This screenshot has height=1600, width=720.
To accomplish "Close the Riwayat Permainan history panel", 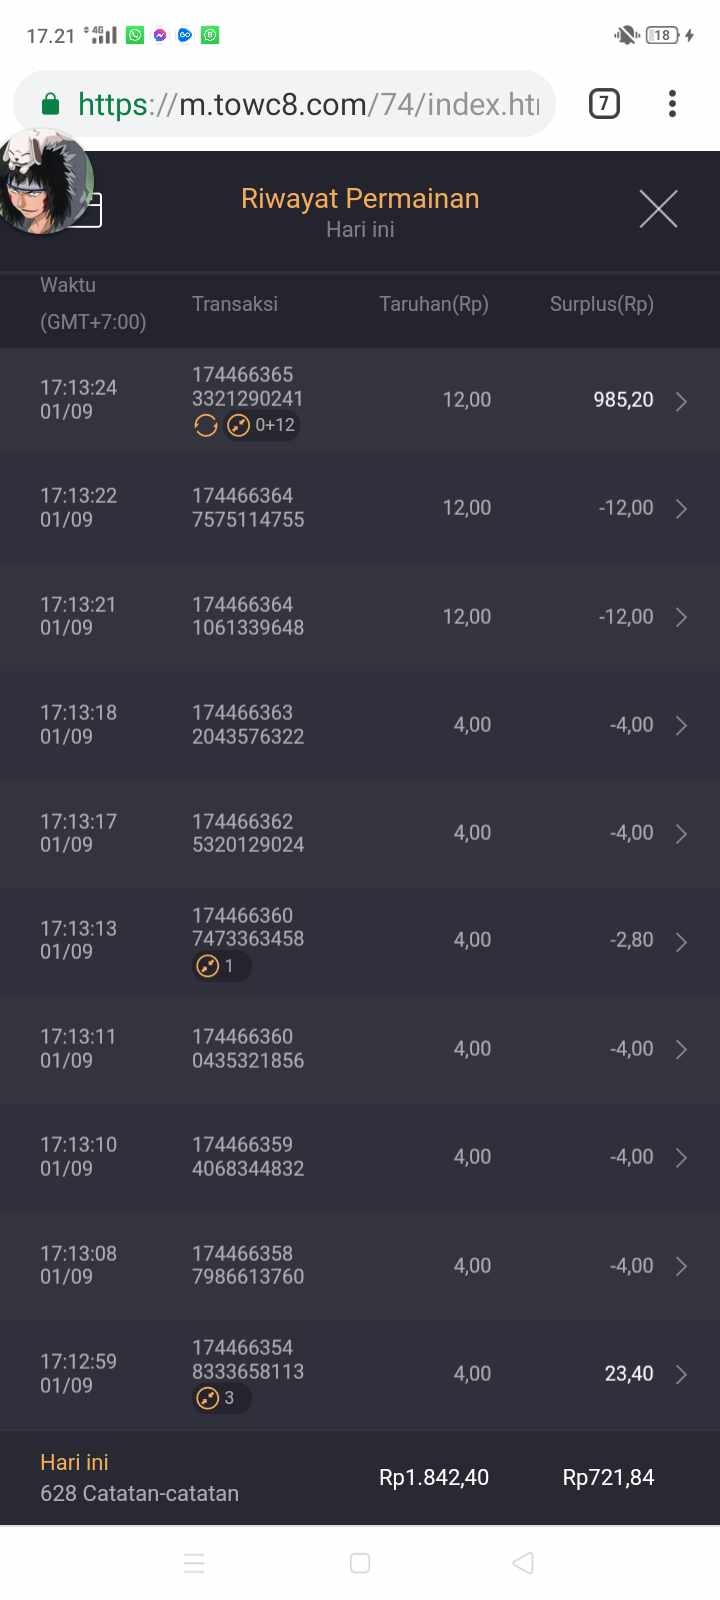I will pyautogui.click(x=658, y=209).
